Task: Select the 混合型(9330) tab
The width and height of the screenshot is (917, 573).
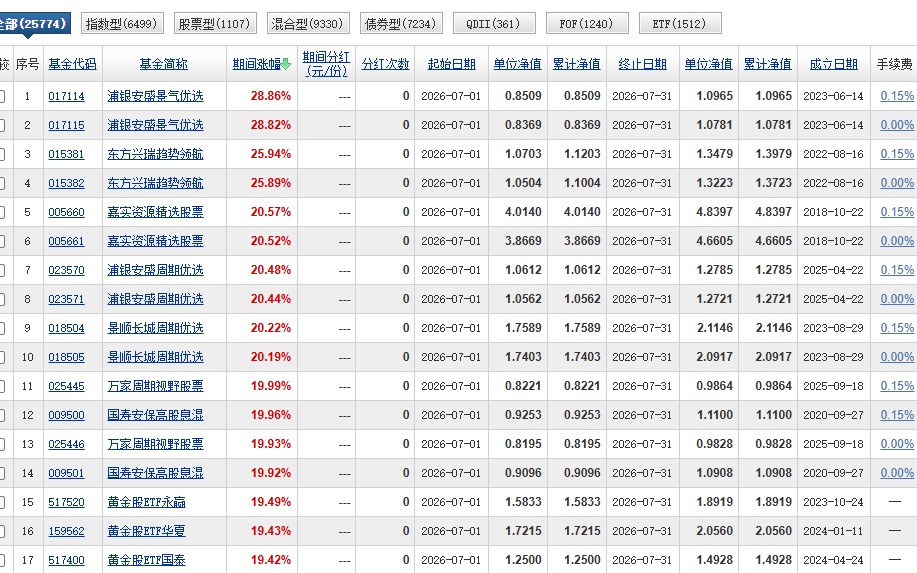Action: (x=308, y=23)
